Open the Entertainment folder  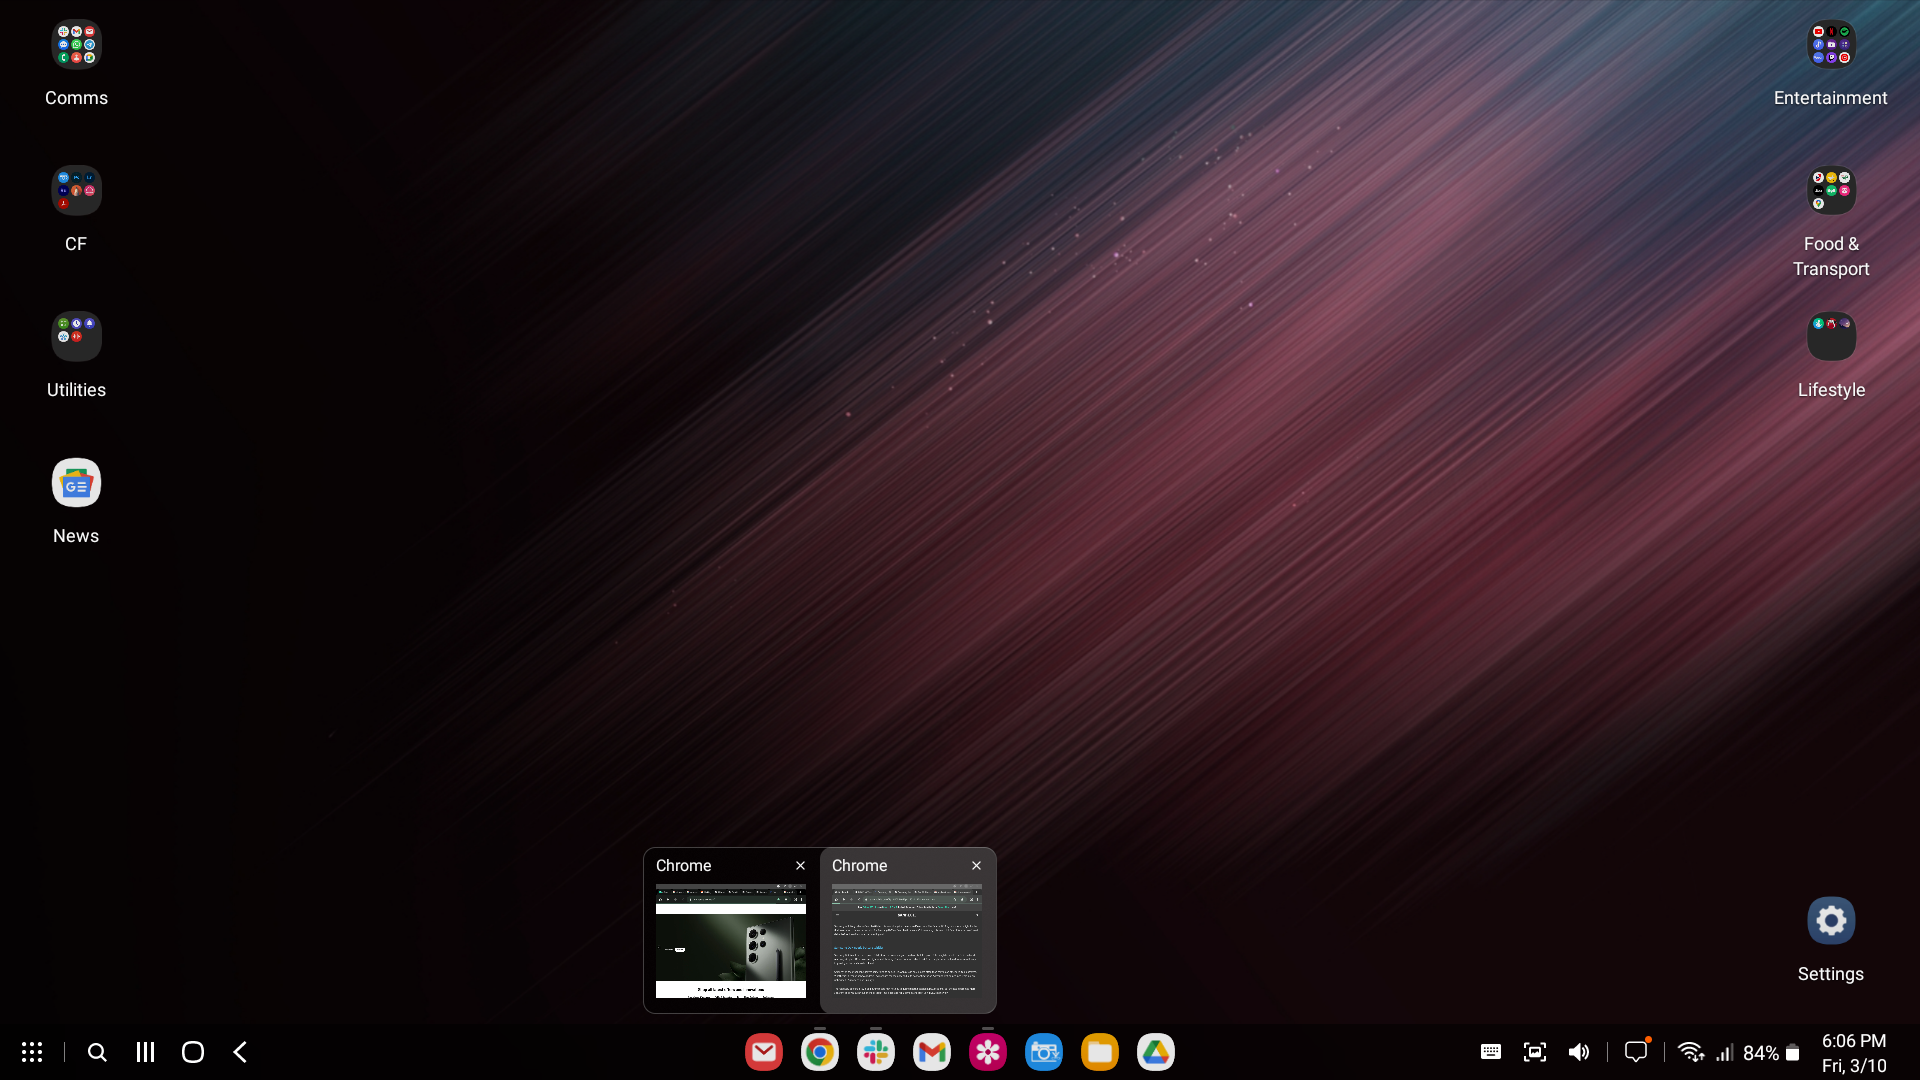tap(1831, 45)
